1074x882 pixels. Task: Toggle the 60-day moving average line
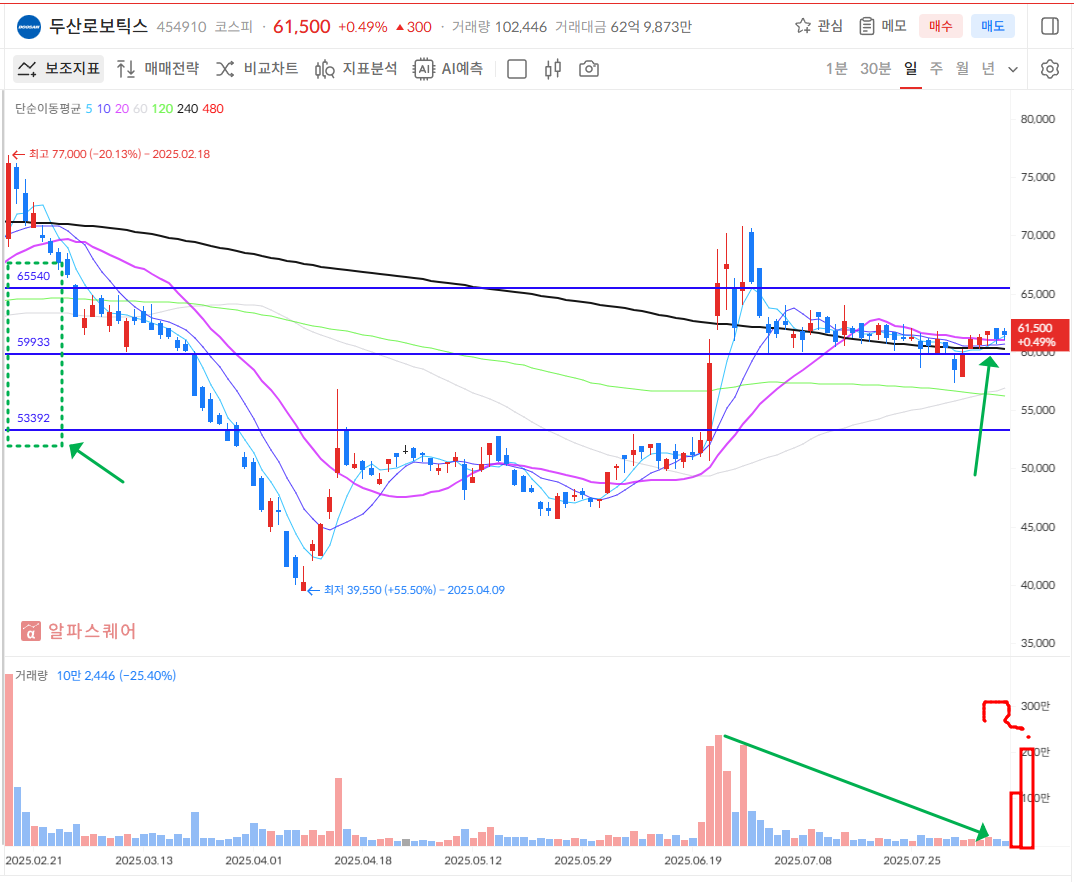tap(140, 109)
